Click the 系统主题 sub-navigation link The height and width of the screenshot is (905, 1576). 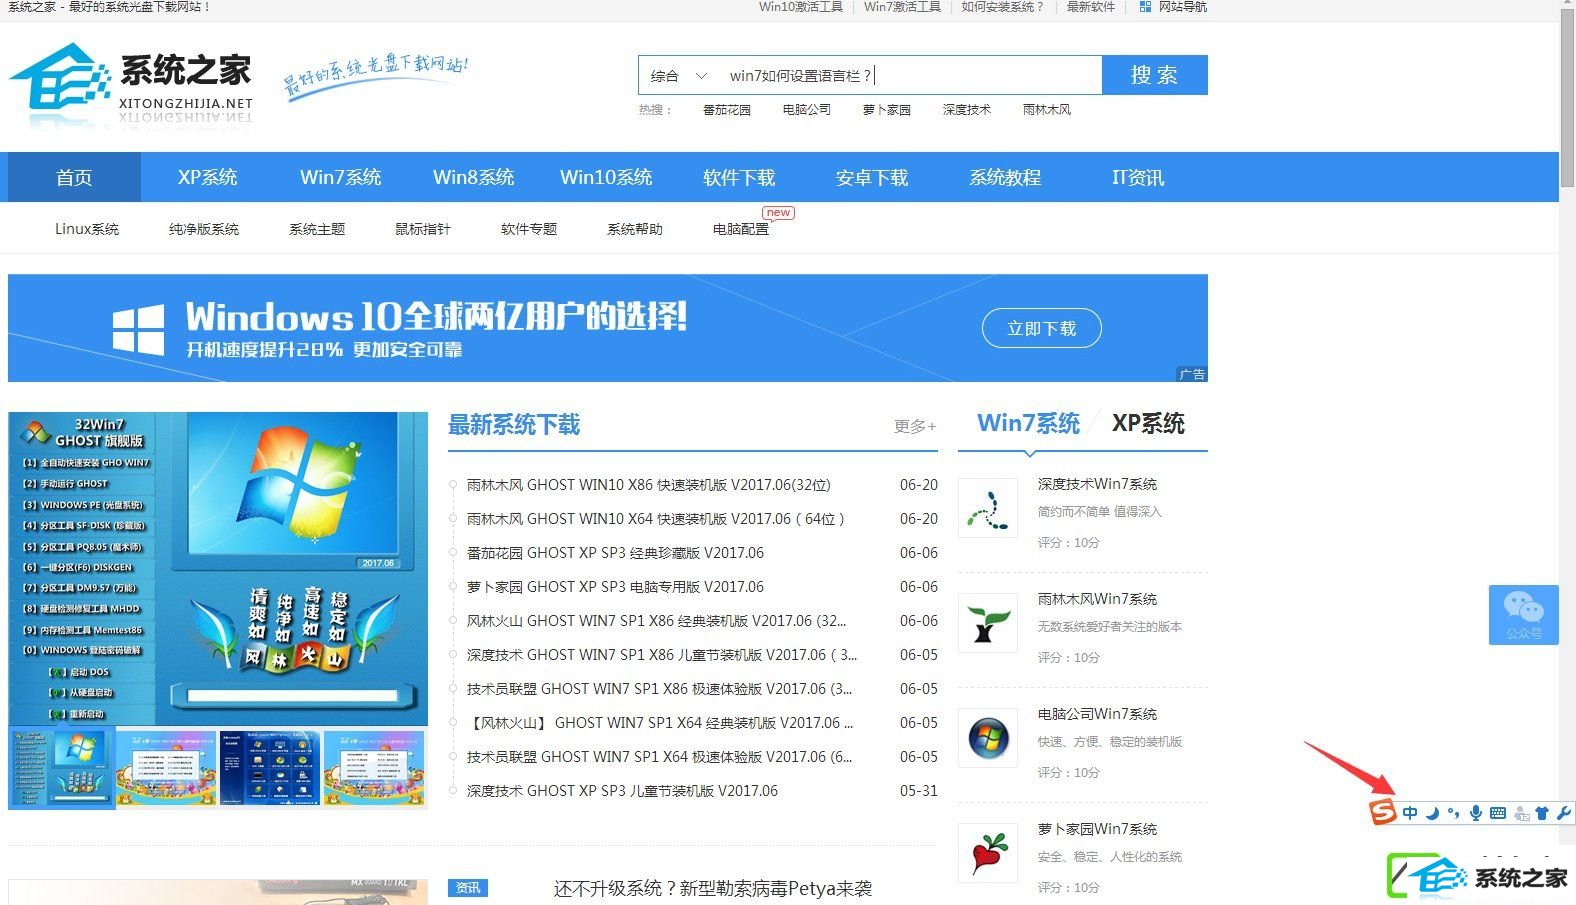(x=317, y=229)
